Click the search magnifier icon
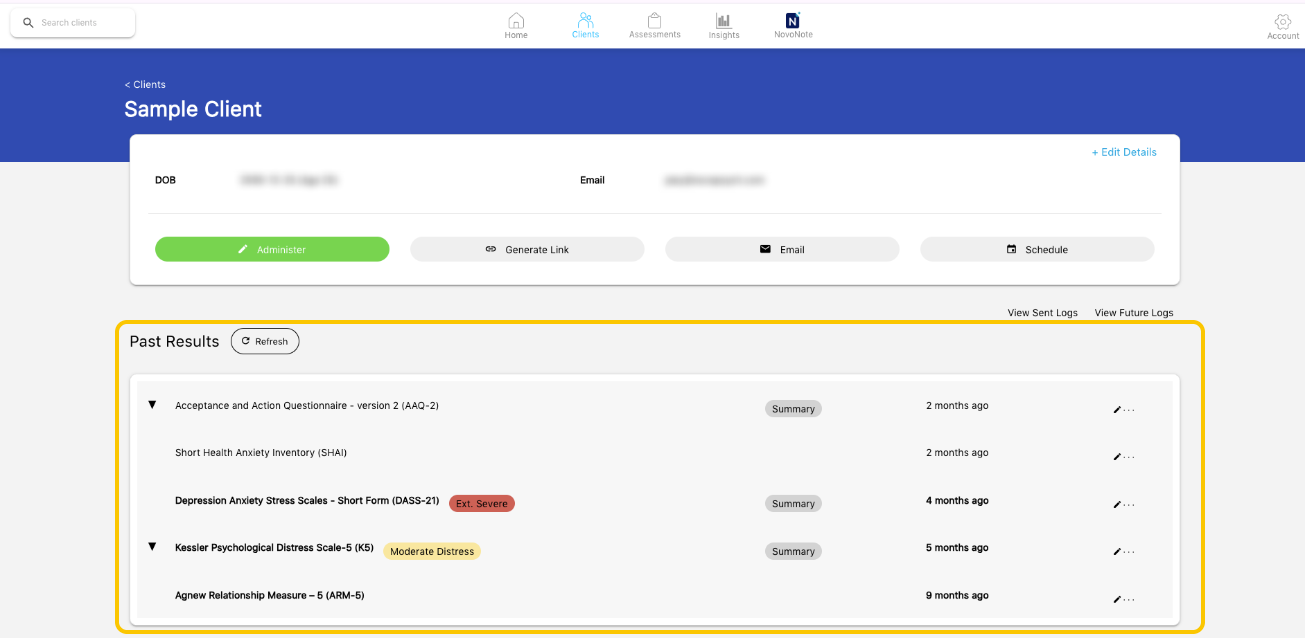 28,23
